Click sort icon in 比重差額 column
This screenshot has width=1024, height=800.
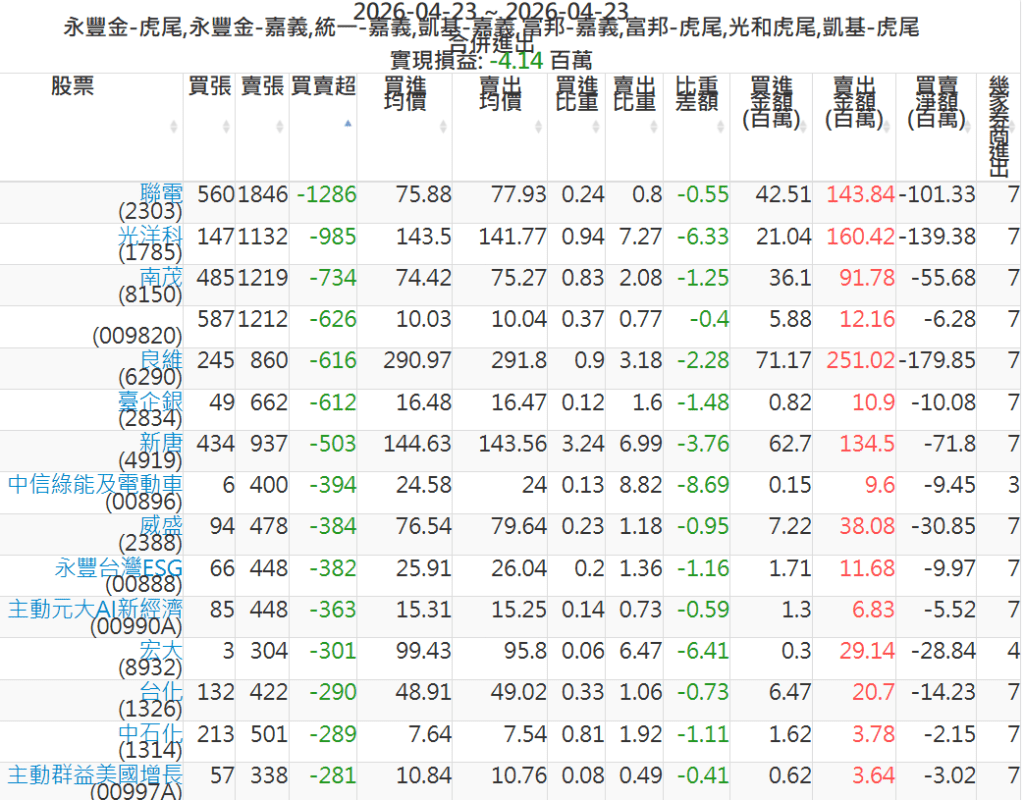coord(722,126)
